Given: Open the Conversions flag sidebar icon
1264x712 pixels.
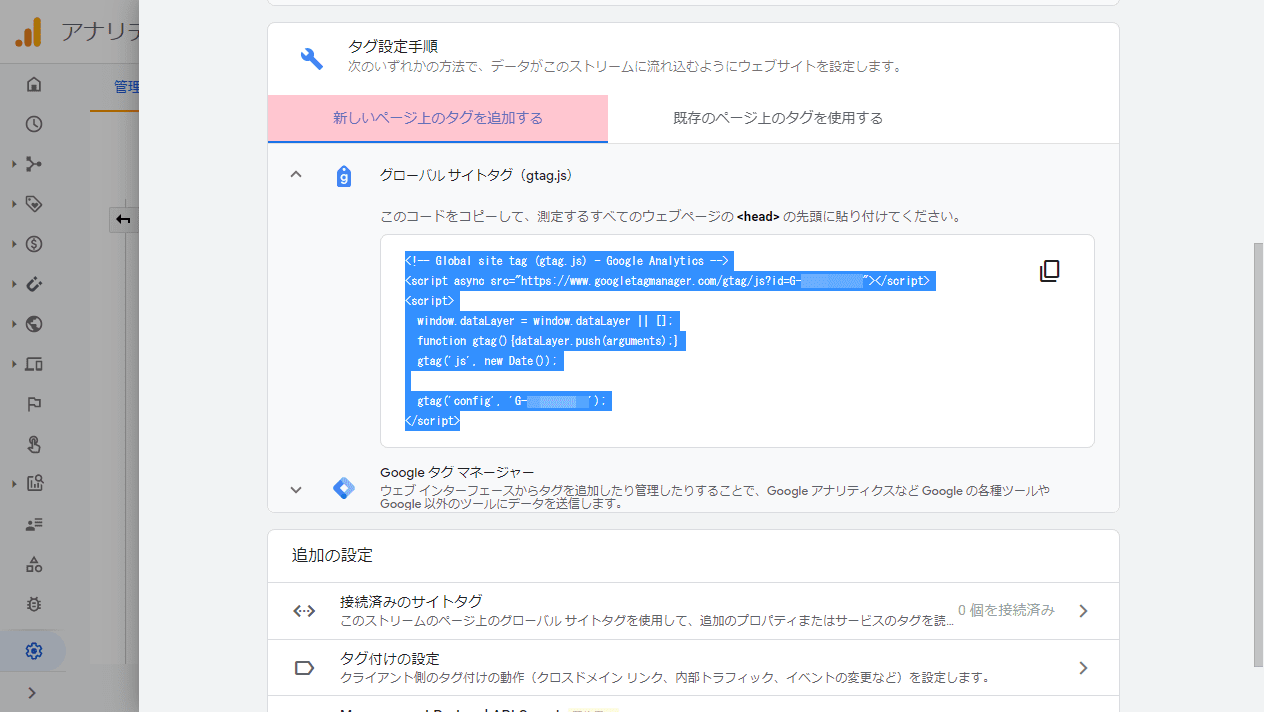Looking at the screenshot, I should tap(34, 404).
